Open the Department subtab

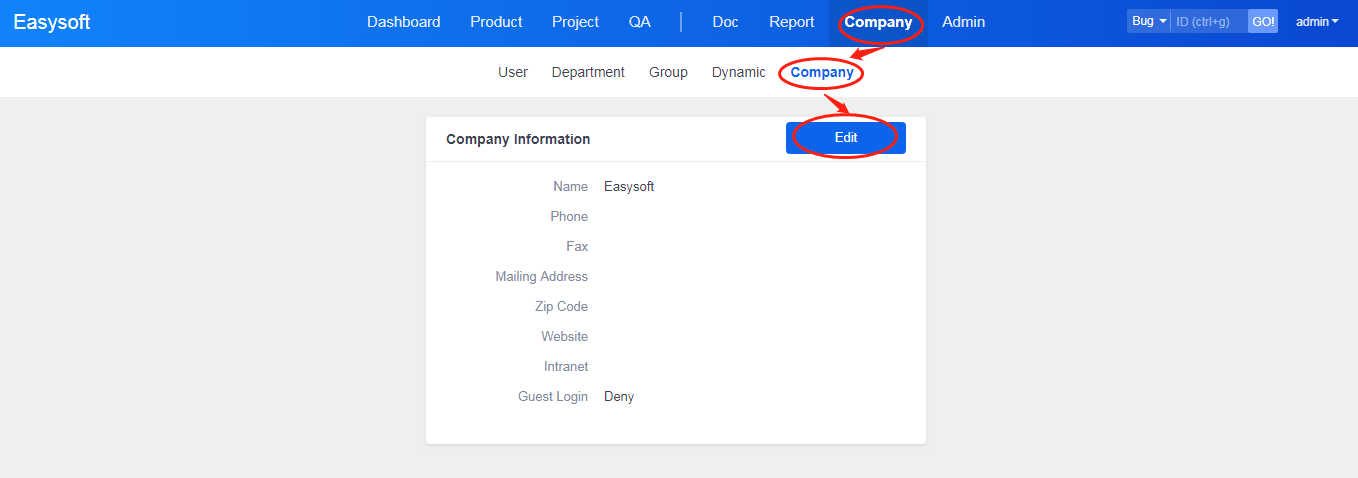click(x=588, y=72)
